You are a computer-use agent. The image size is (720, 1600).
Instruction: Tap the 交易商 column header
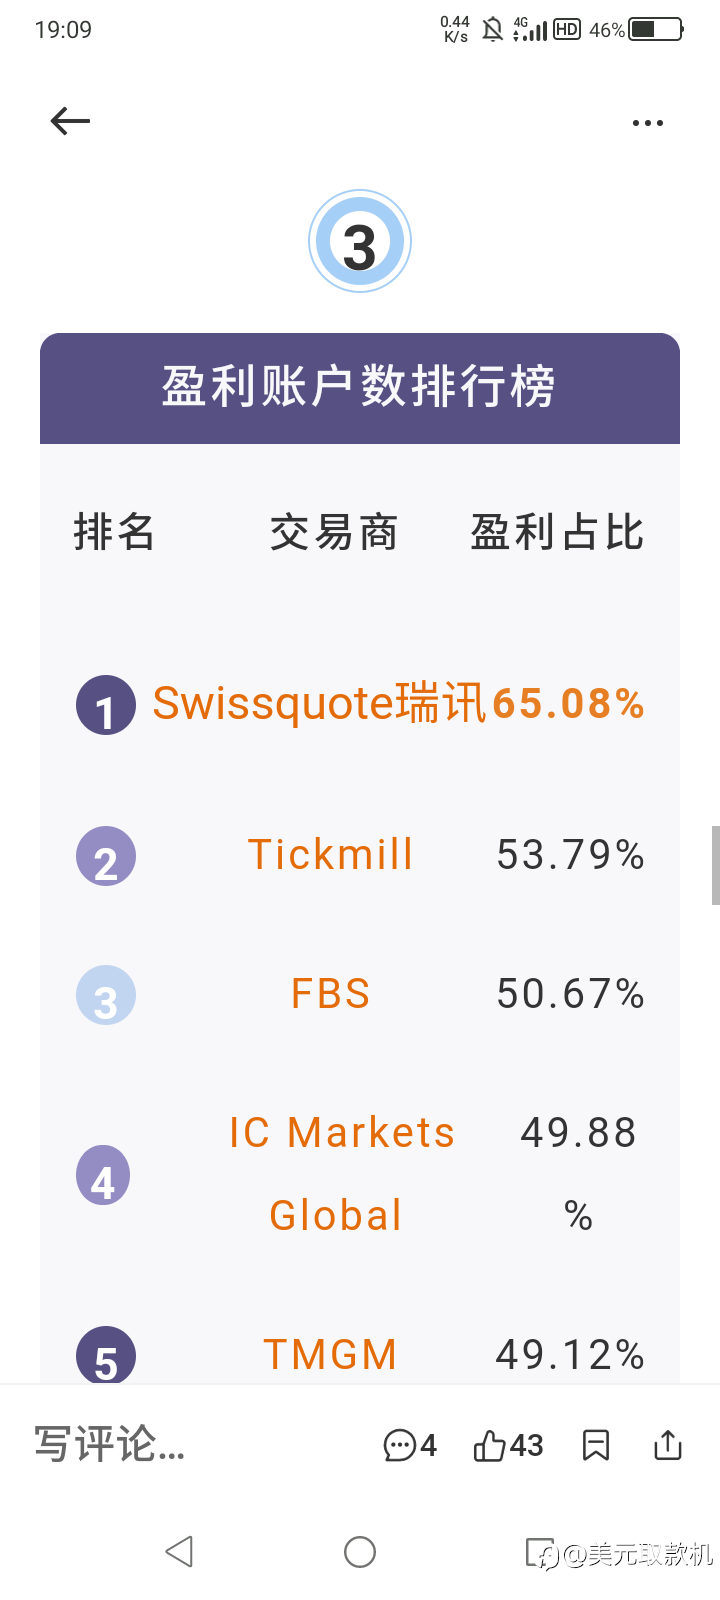(334, 532)
